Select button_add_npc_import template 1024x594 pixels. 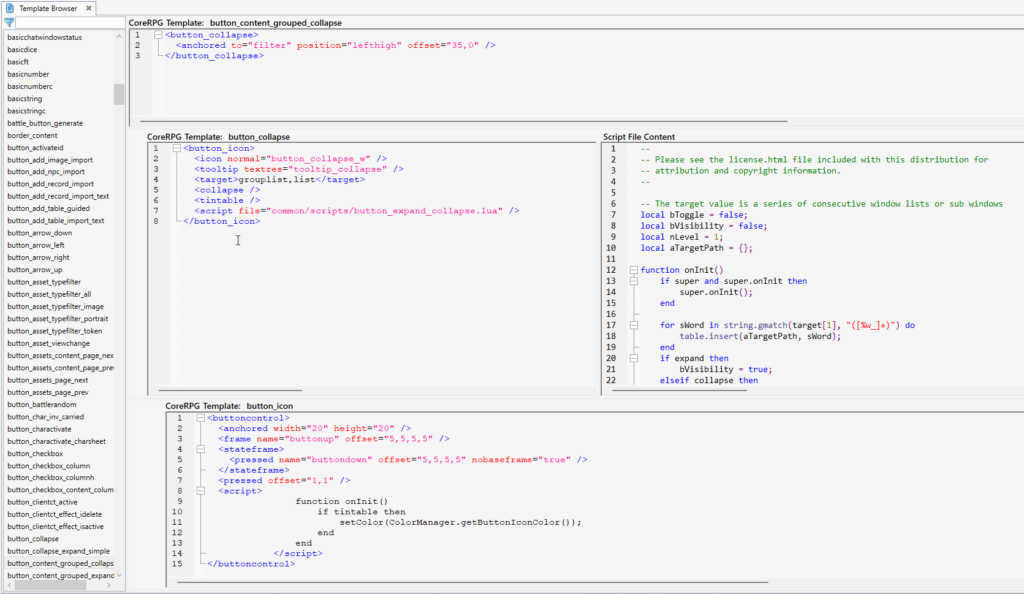[46, 172]
